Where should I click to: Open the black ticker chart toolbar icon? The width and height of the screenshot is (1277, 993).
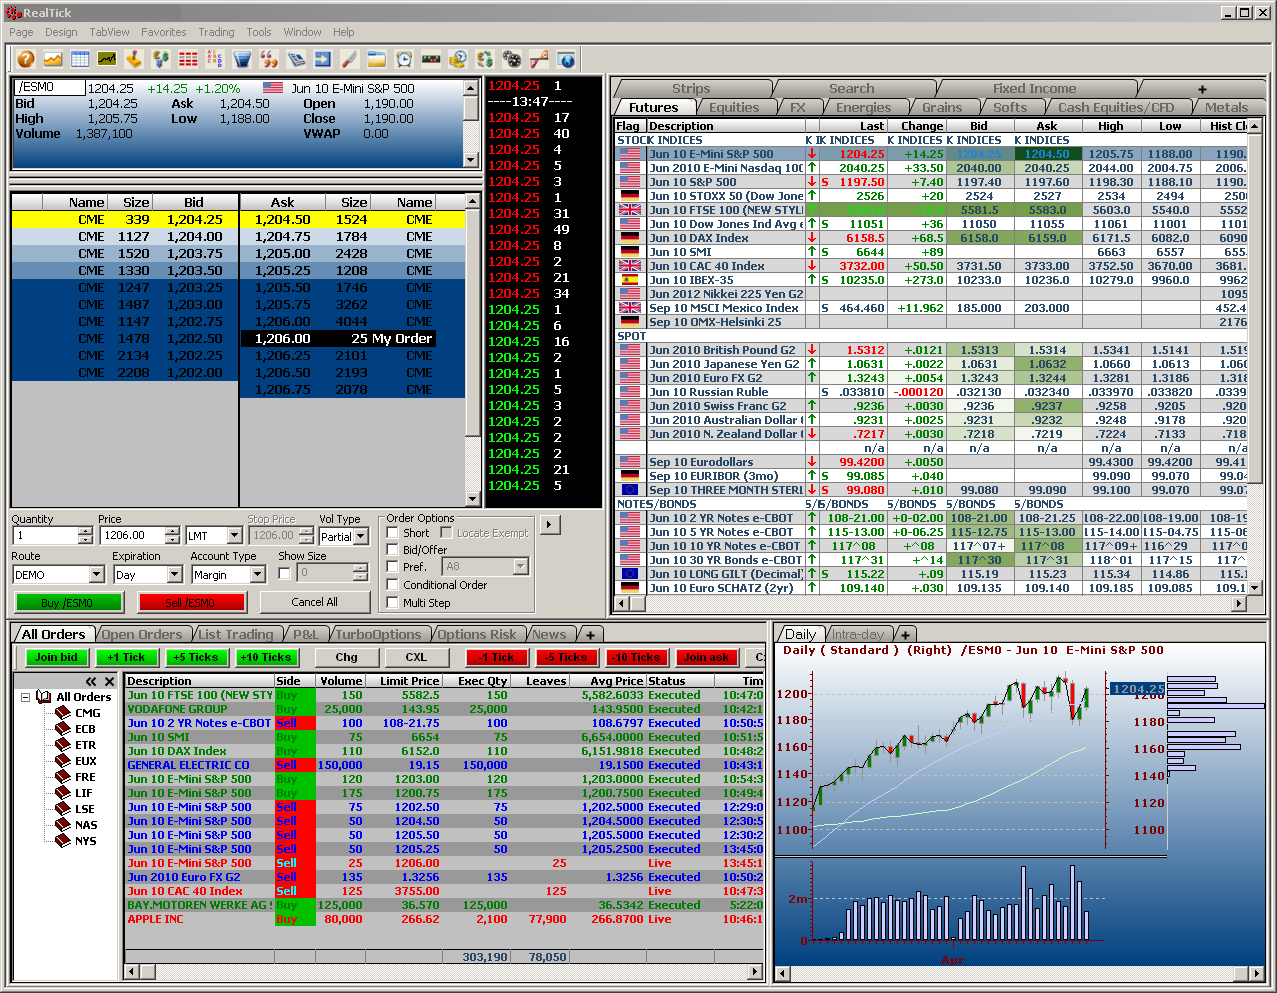[x=107, y=60]
